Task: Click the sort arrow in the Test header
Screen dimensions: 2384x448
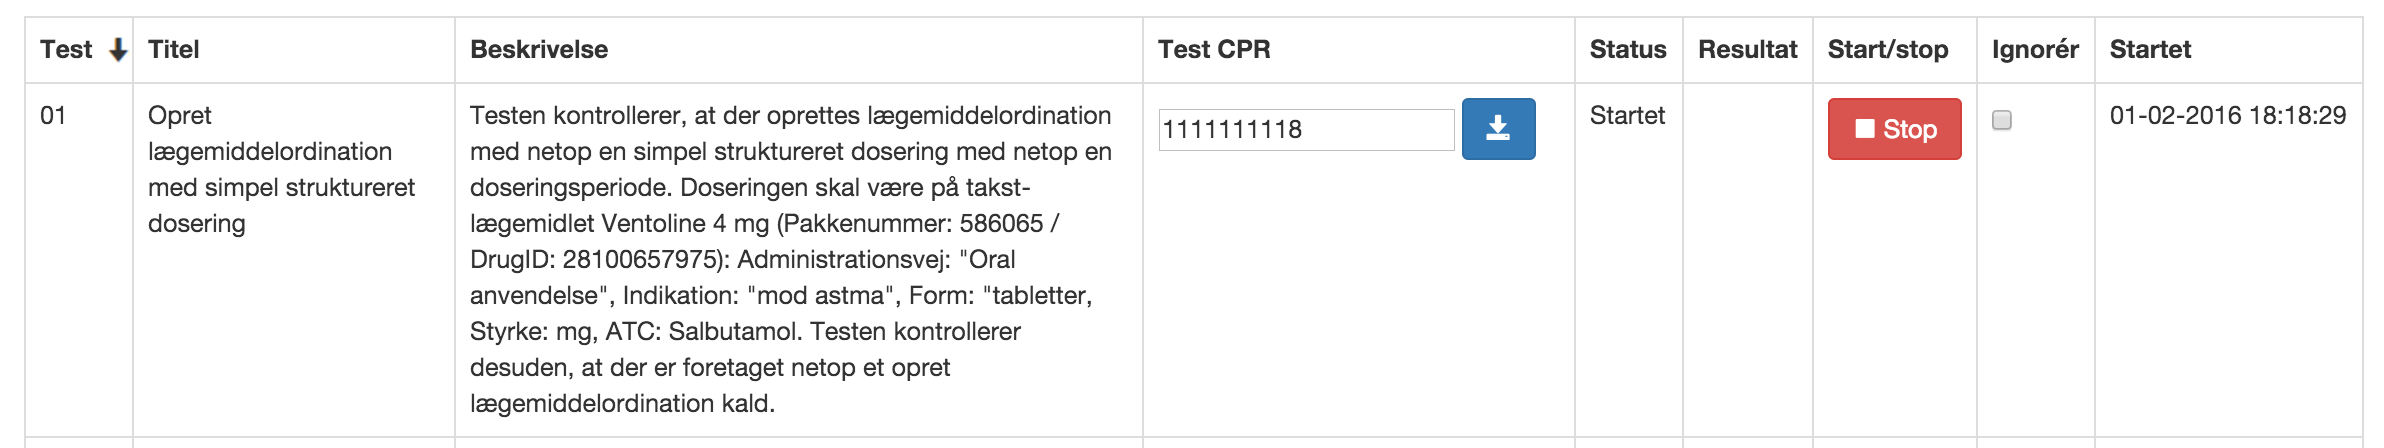Action: pos(118,50)
